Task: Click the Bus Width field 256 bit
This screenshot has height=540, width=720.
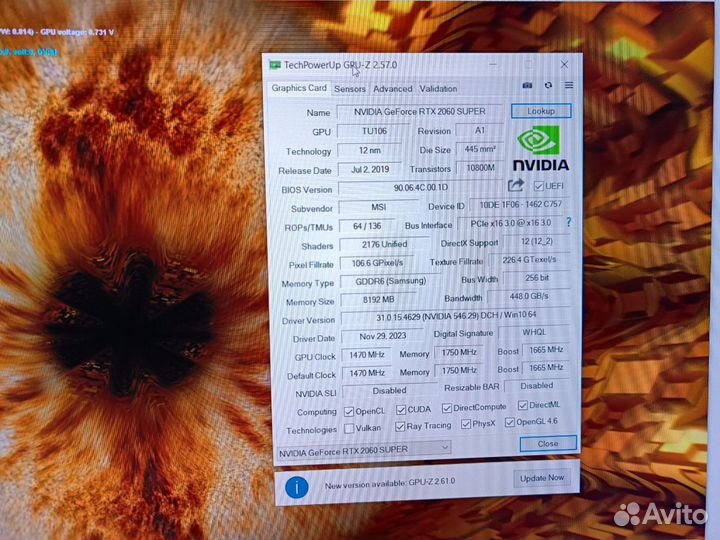Action: (x=537, y=278)
